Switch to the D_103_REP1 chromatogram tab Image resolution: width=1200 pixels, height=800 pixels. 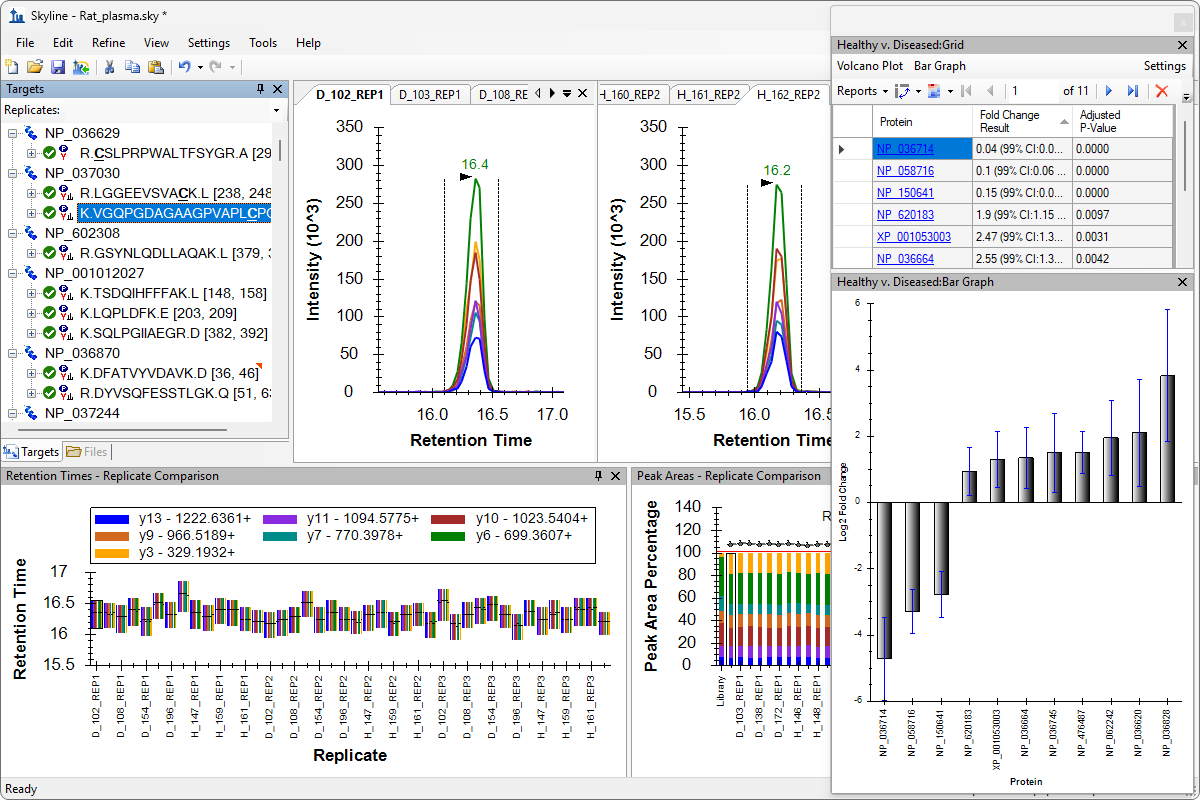pos(429,95)
